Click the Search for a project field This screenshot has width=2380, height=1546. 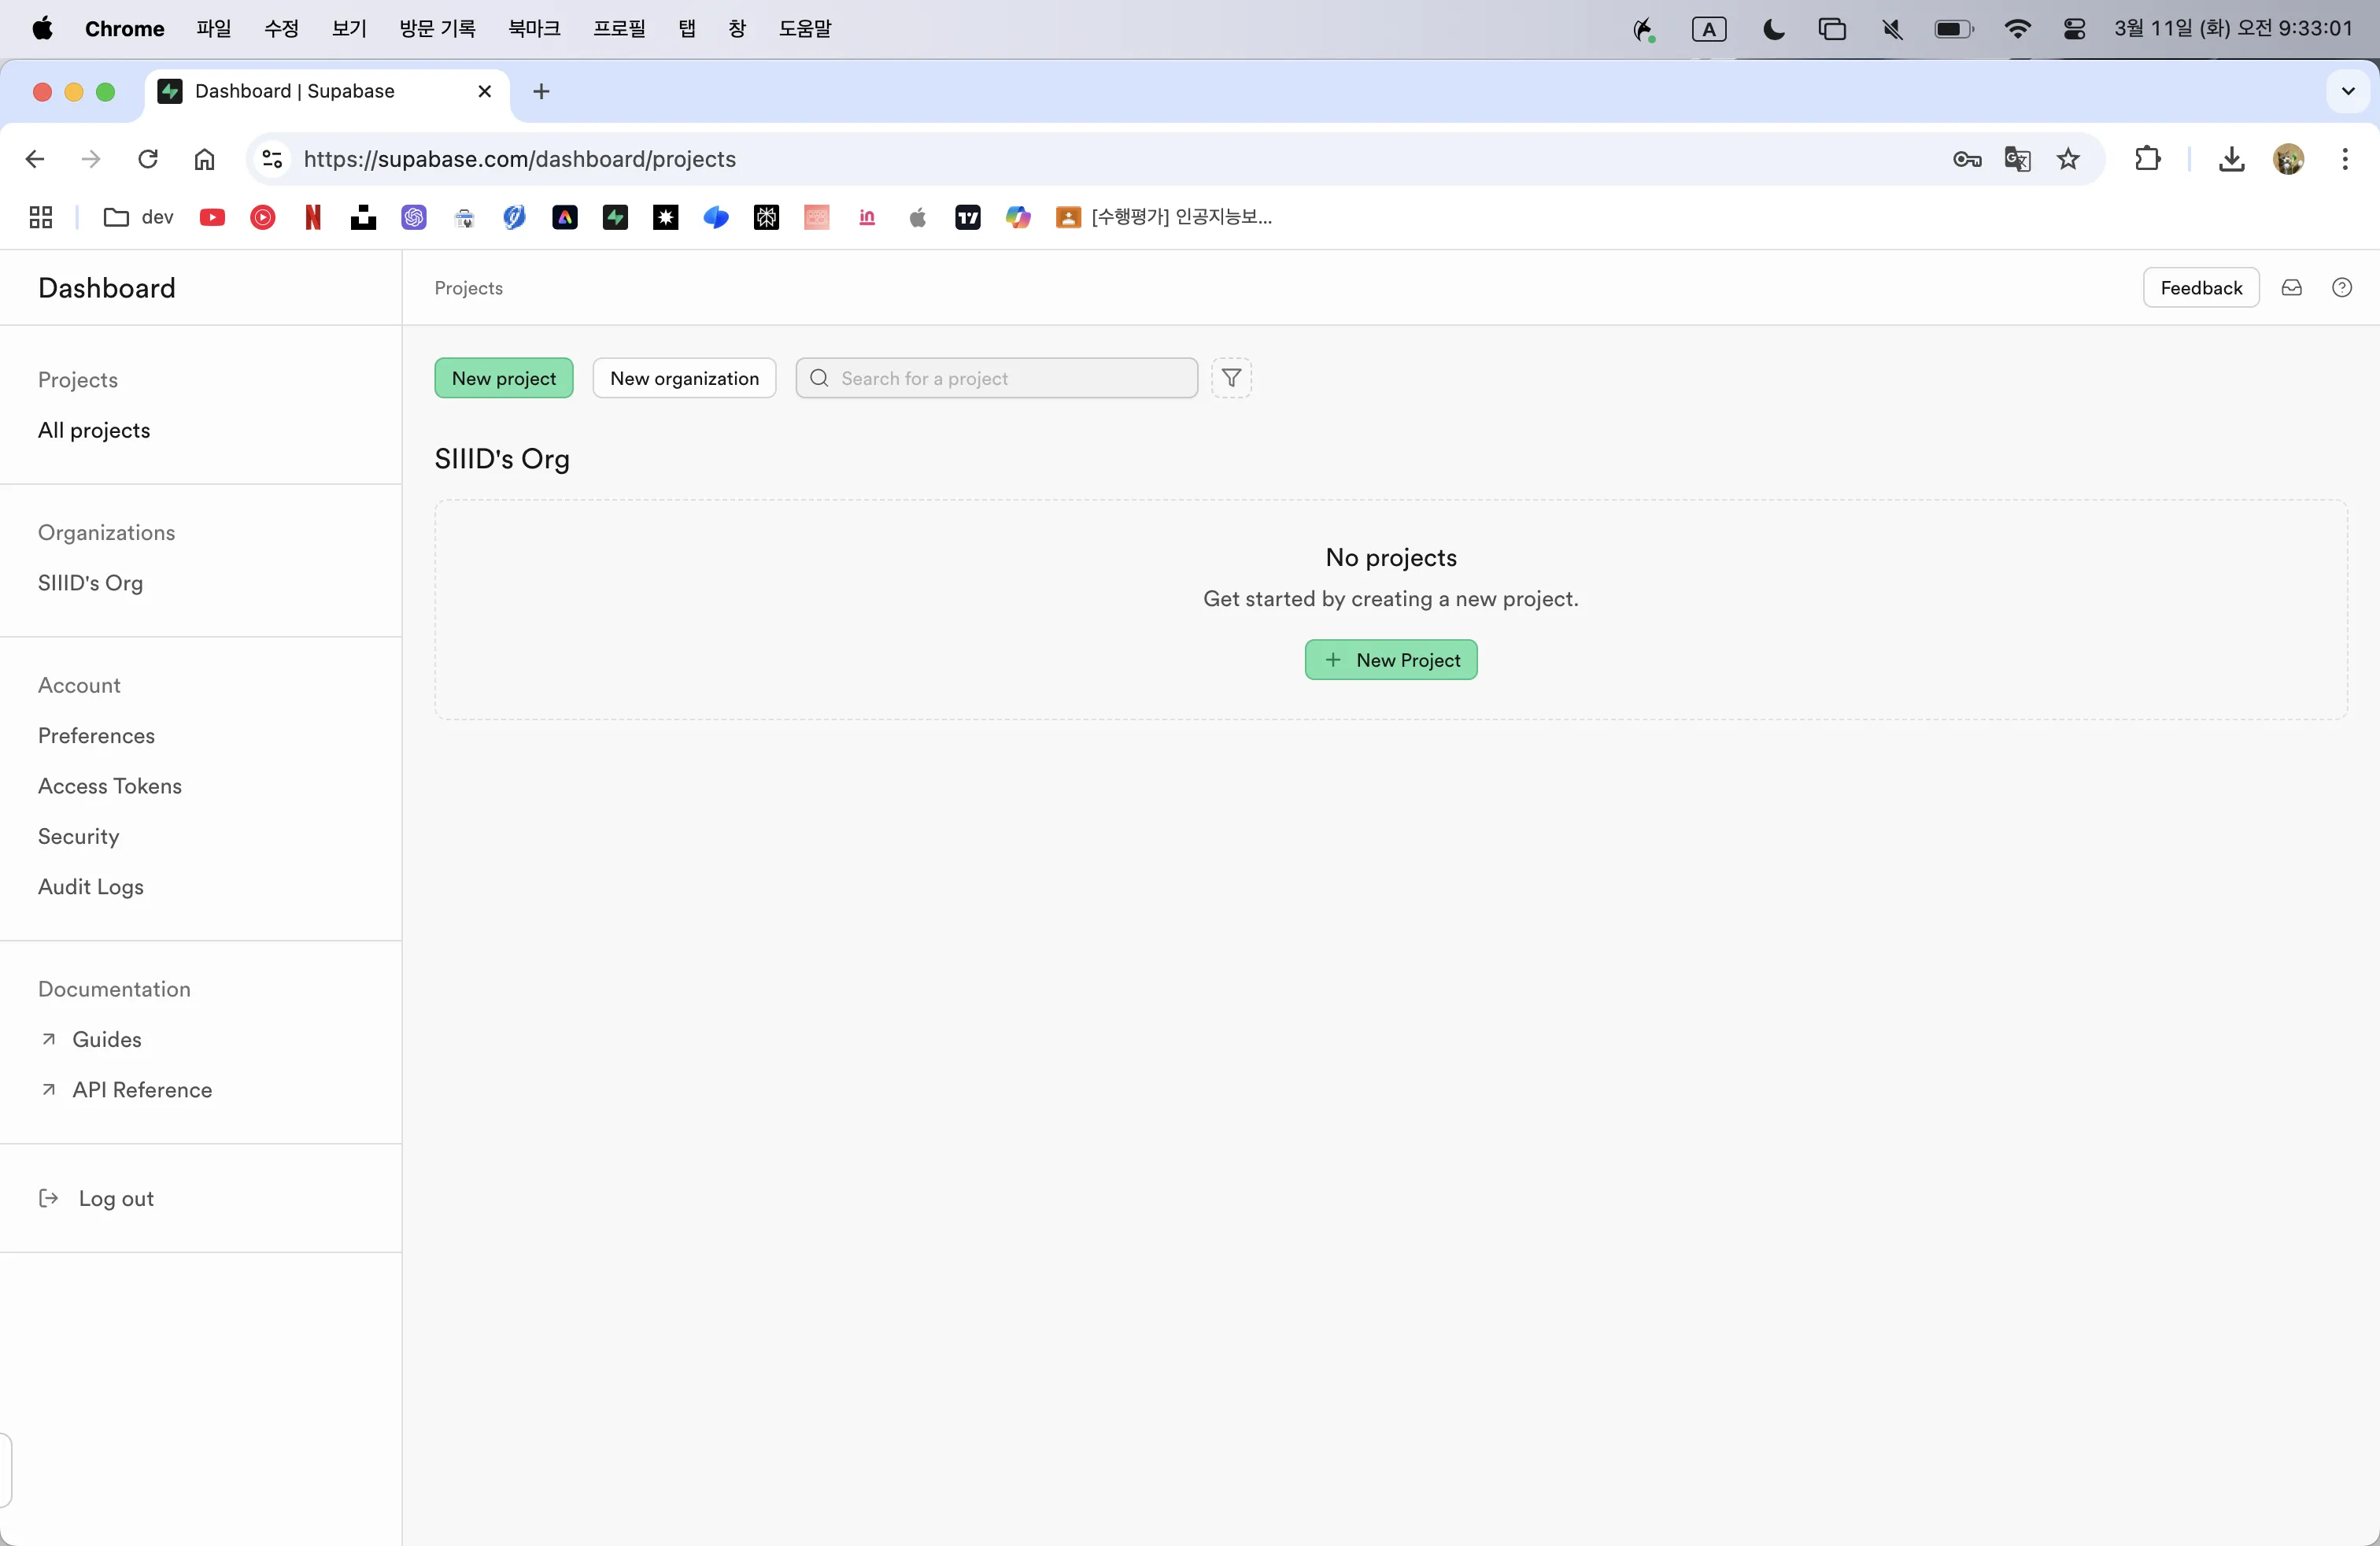[1010, 378]
